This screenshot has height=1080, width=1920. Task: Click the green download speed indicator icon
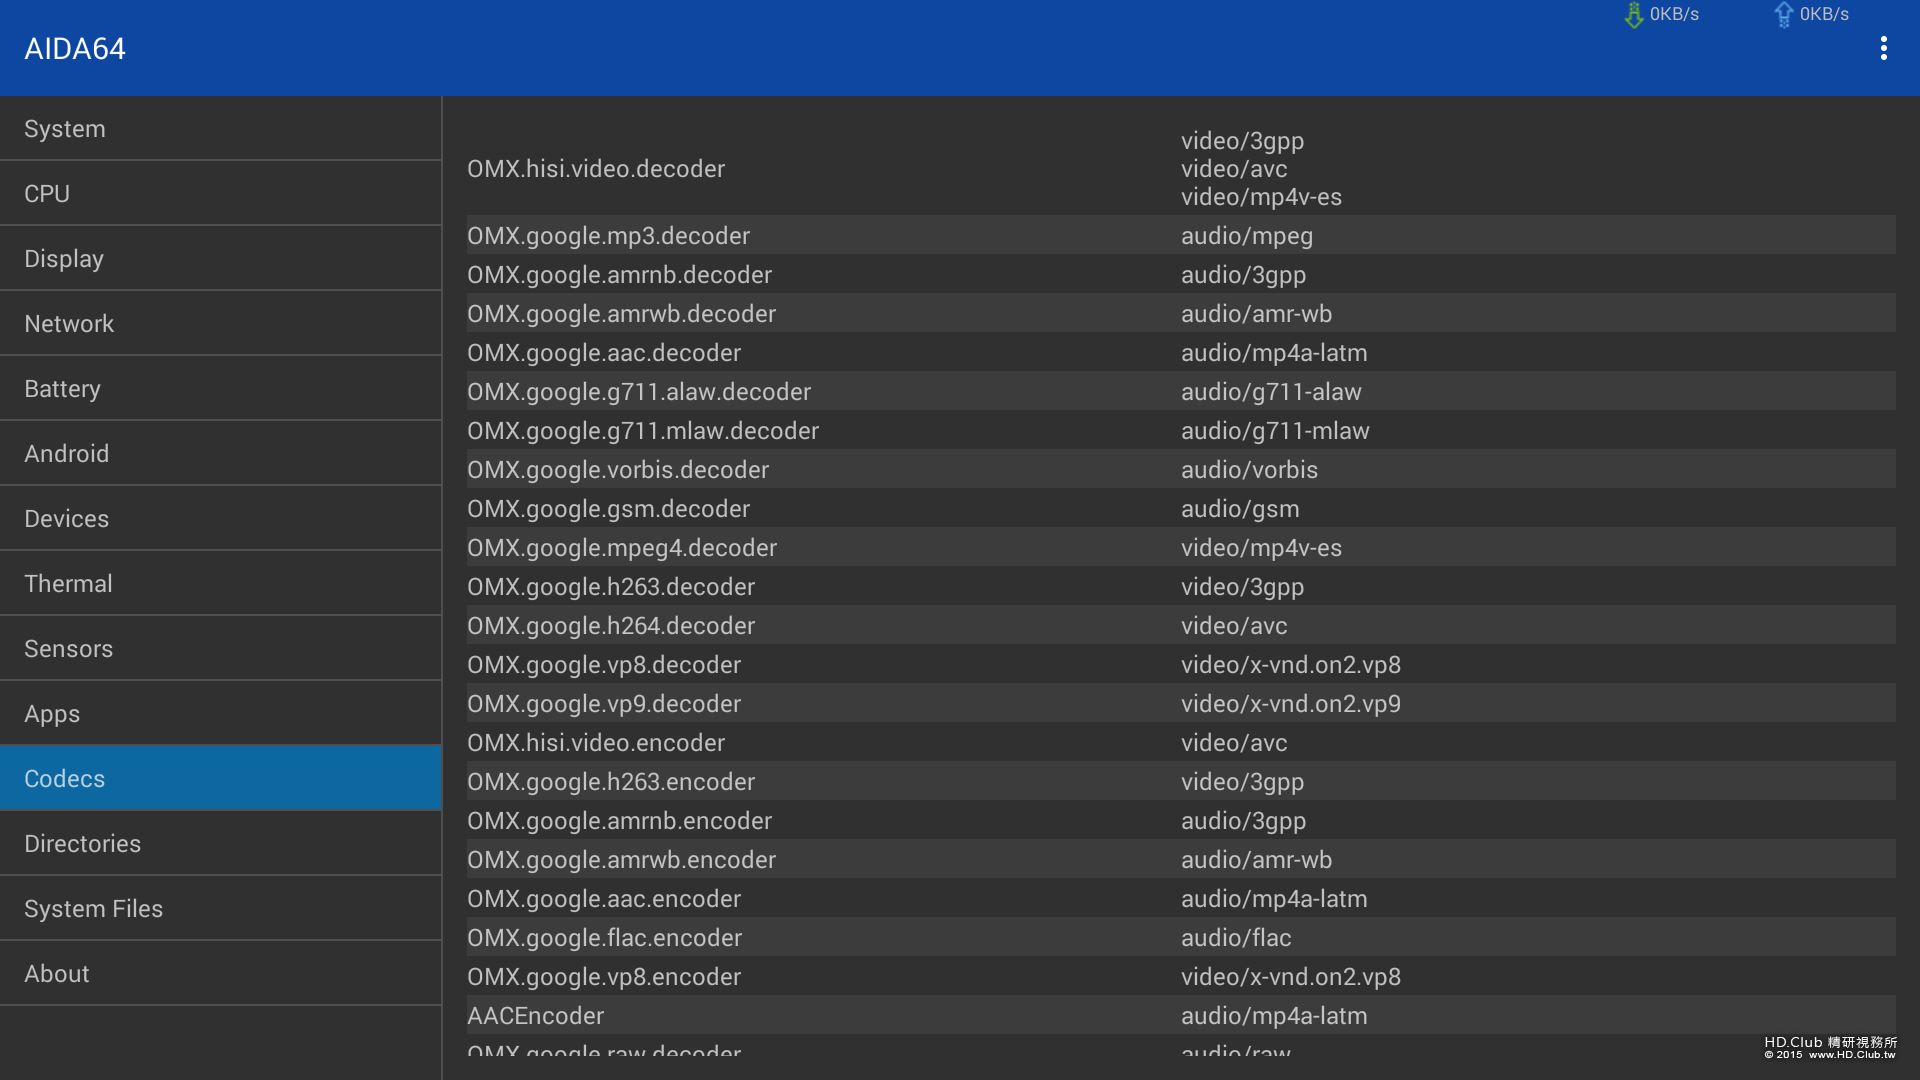(1634, 15)
